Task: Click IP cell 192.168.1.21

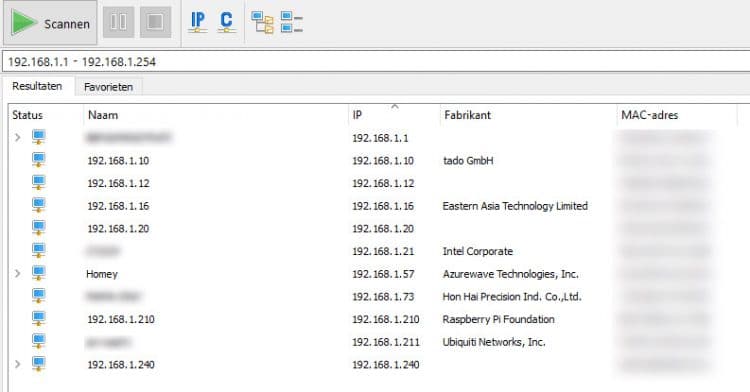Action: 383,251
